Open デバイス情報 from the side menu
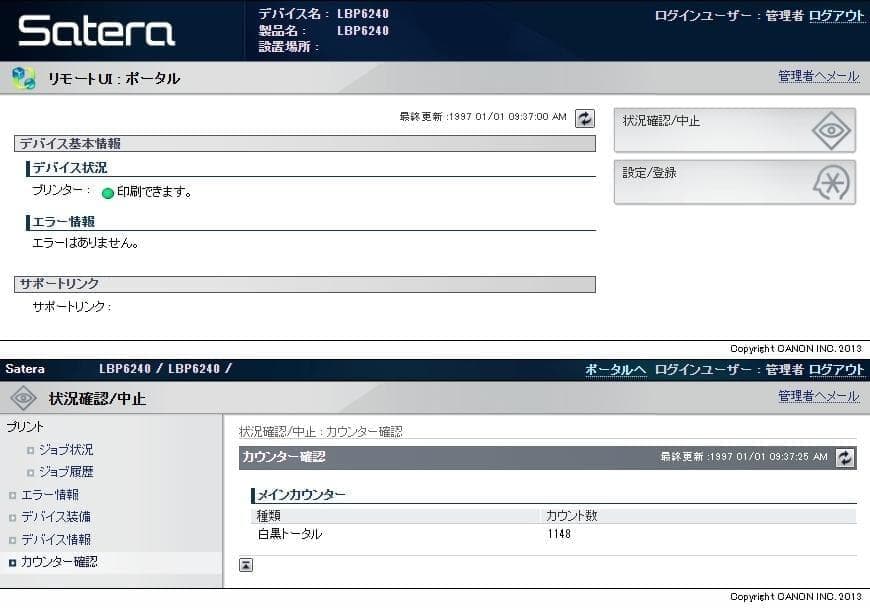Viewport: 870px width, 608px height. [56, 540]
